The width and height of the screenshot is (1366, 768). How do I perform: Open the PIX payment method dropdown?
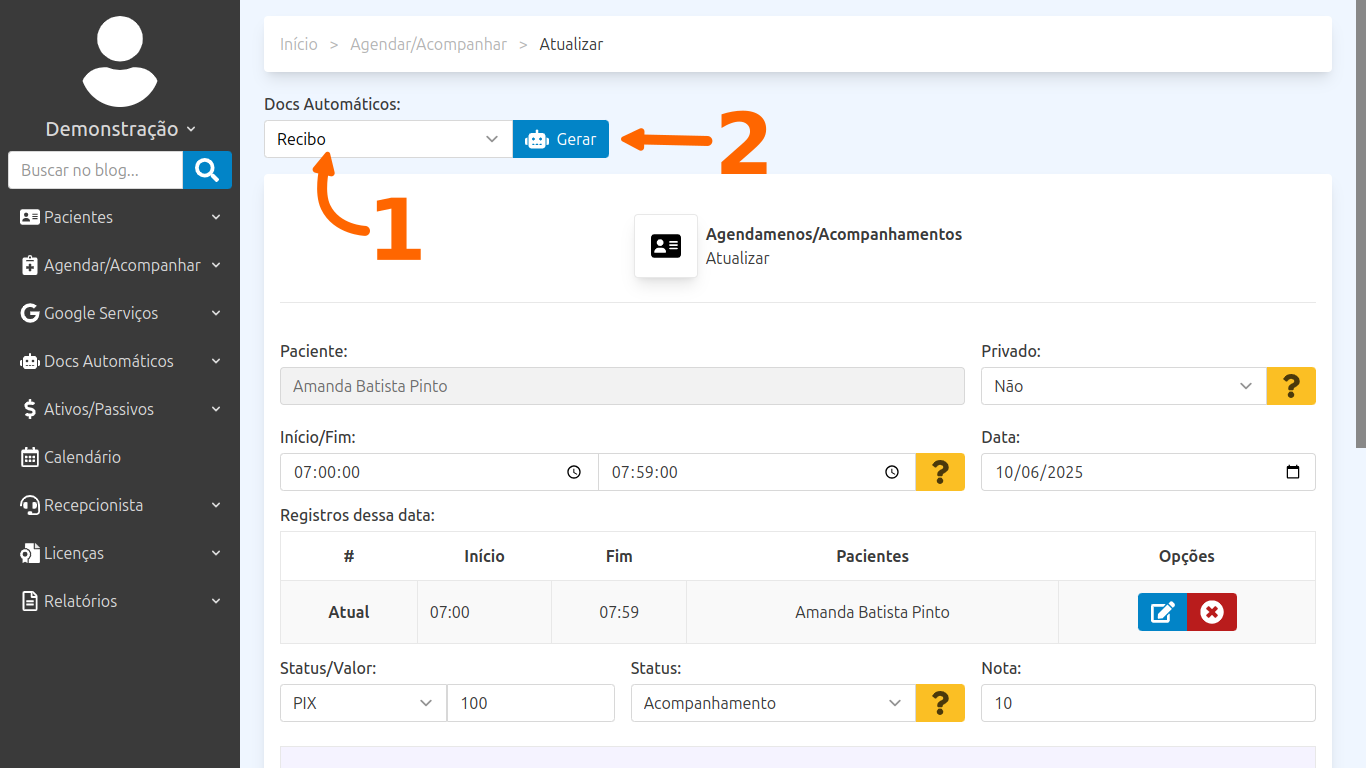363,703
